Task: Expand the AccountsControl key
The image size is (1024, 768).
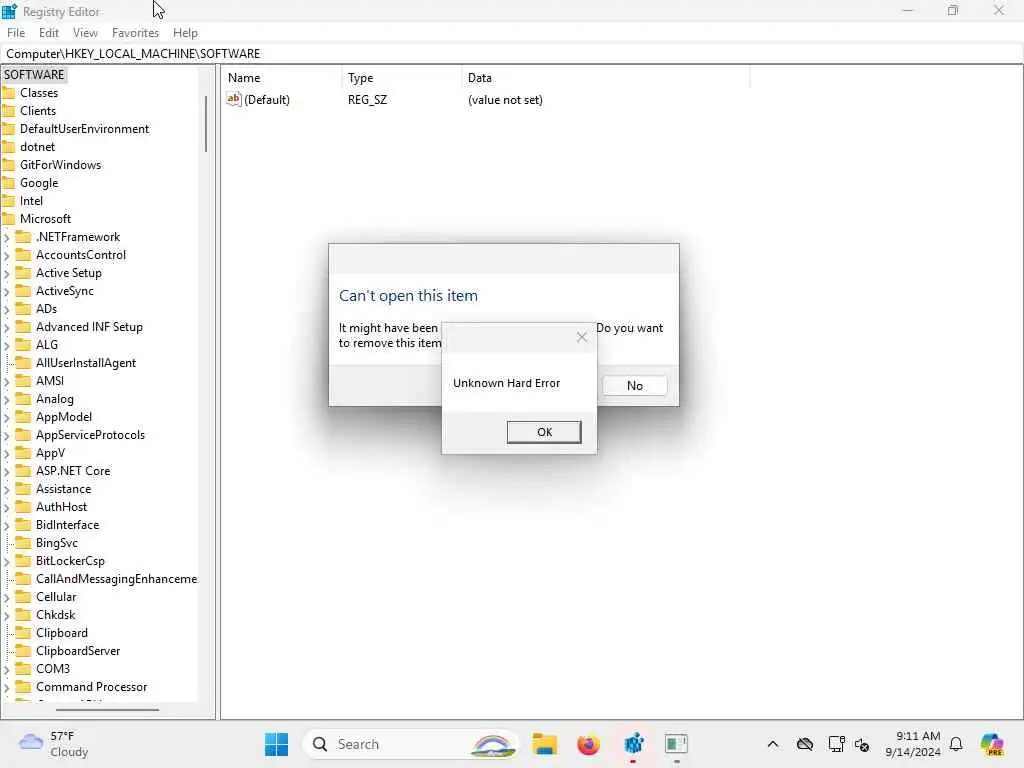Action: (7, 256)
